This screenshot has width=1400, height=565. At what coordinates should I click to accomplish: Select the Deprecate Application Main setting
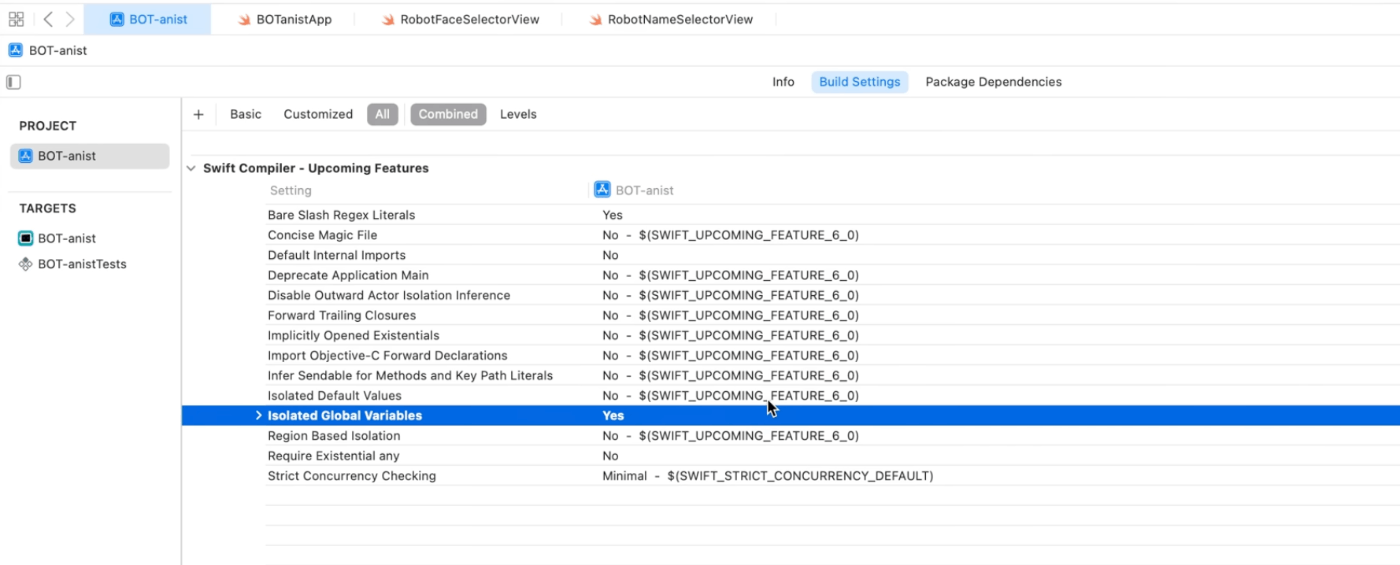(x=348, y=275)
